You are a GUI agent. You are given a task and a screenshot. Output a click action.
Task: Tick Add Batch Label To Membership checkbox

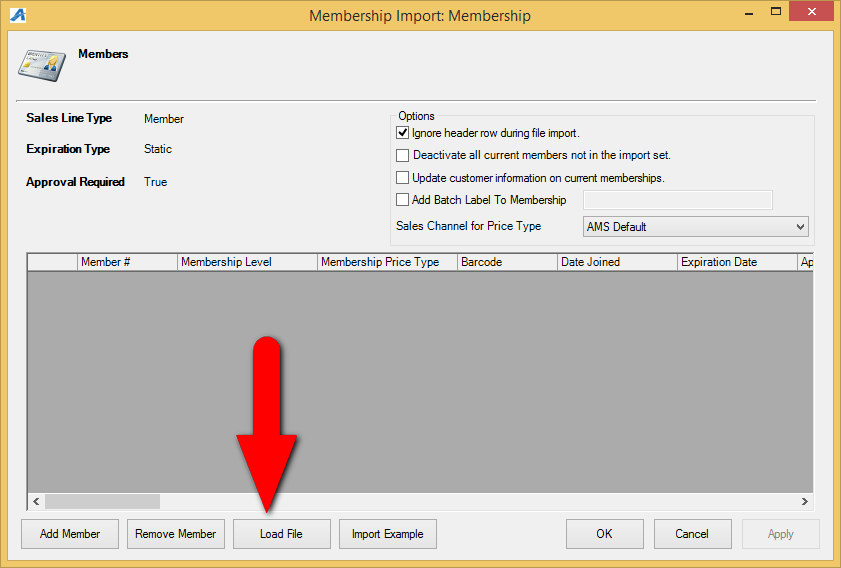click(x=402, y=200)
